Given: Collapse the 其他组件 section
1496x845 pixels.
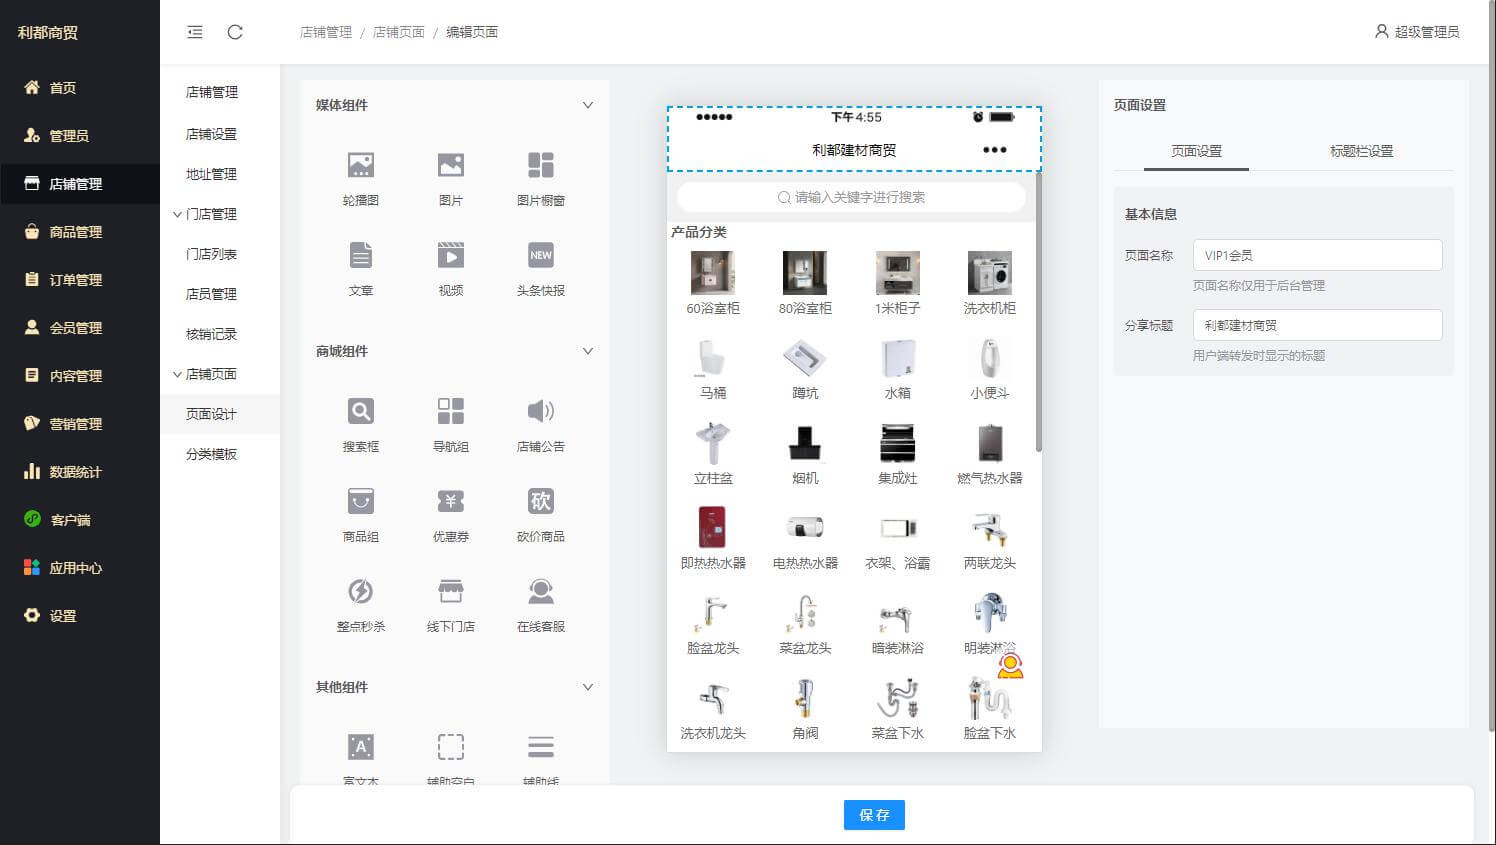Looking at the screenshot, I should point(588,687).
